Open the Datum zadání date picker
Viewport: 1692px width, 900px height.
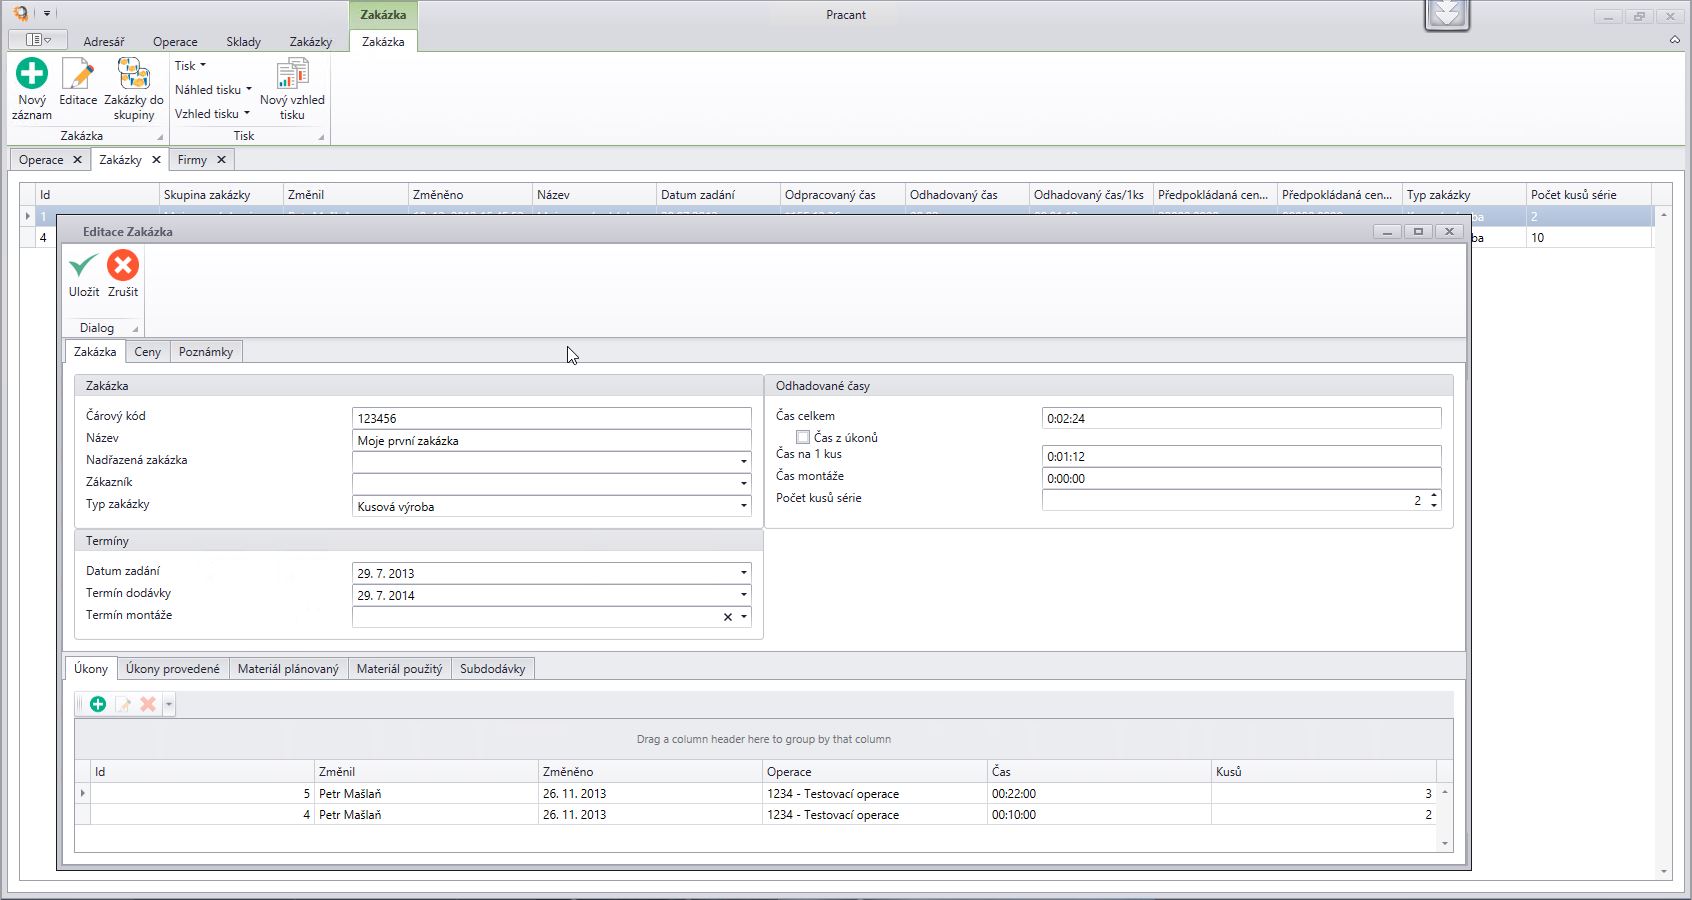point(744,573)
